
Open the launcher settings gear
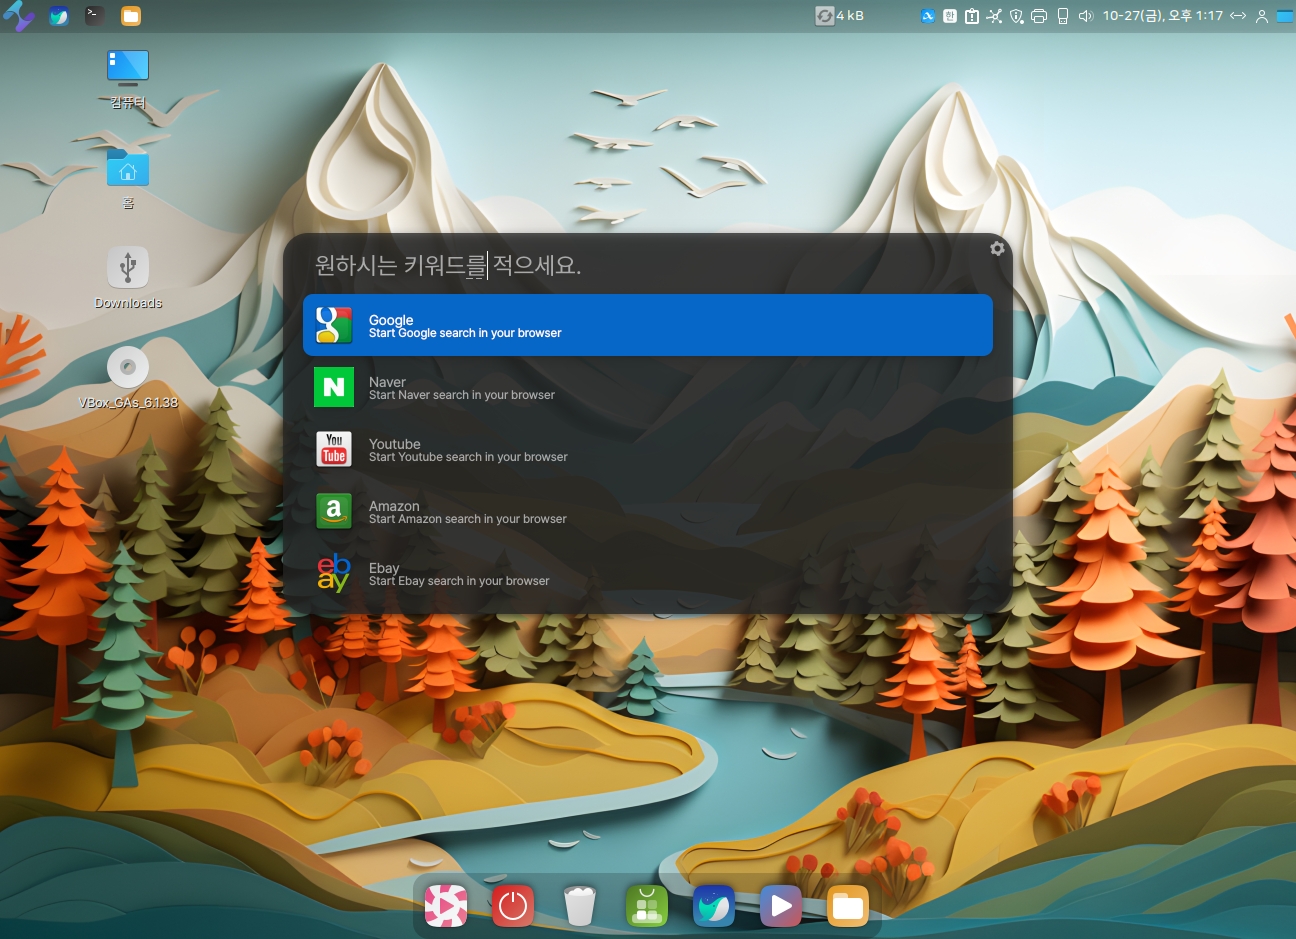click(997, 248)
